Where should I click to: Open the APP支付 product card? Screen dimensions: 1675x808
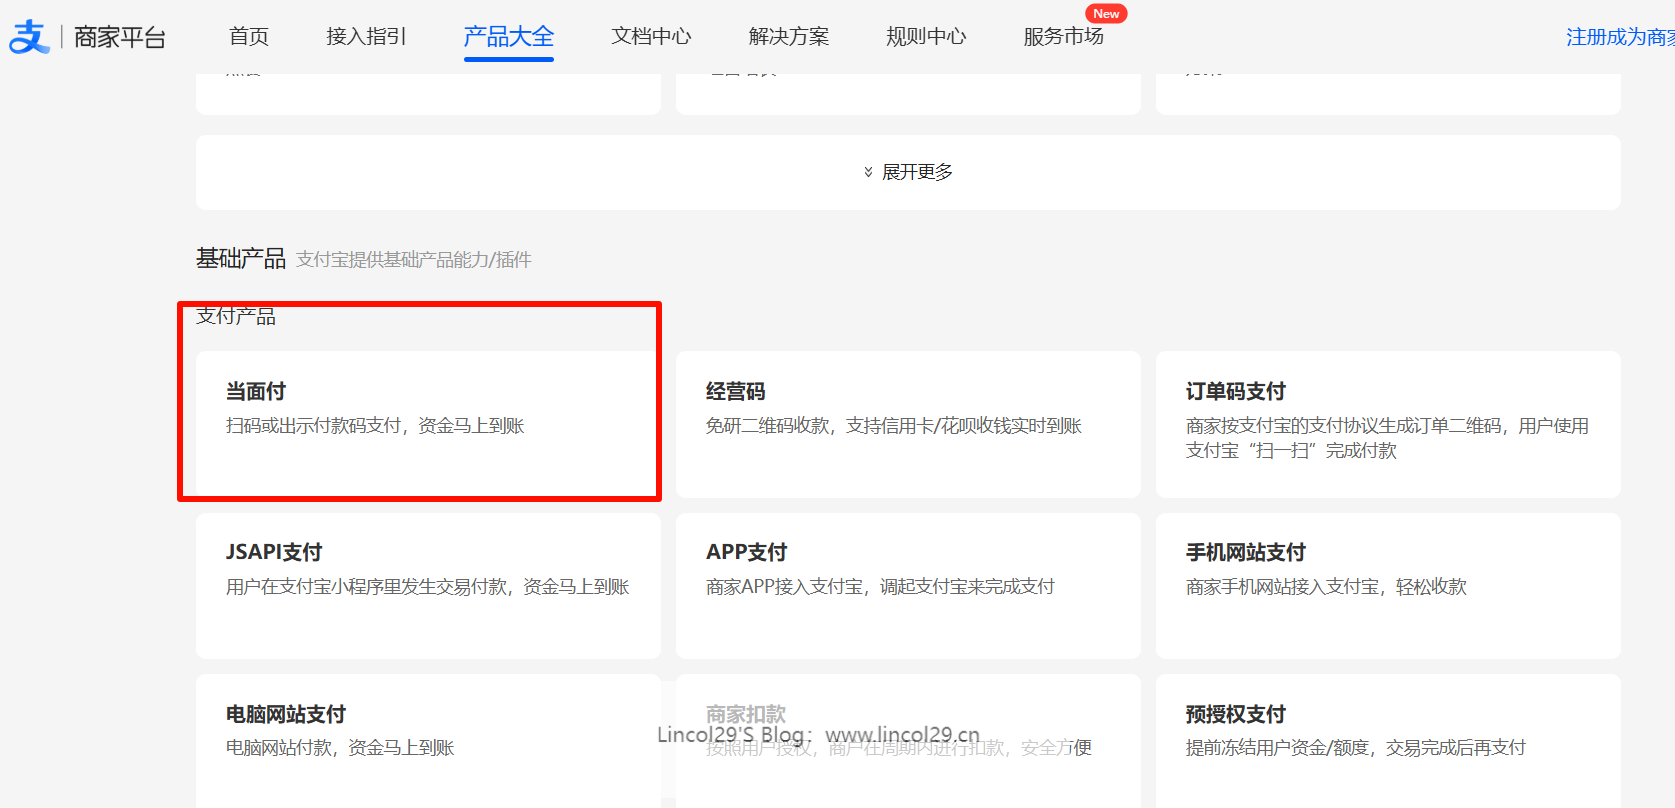pos(908,585)
